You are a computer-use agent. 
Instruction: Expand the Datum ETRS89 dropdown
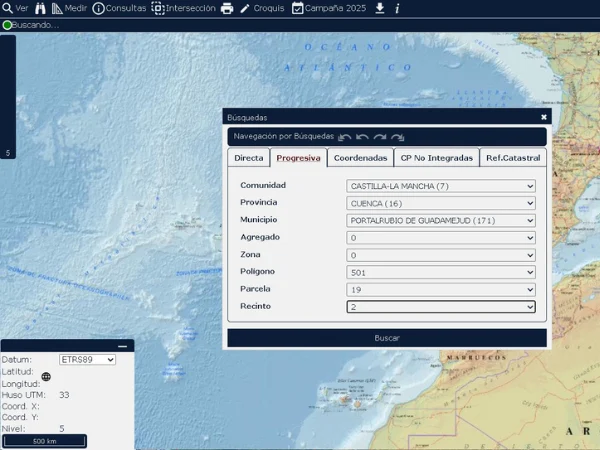click(87, 360)
